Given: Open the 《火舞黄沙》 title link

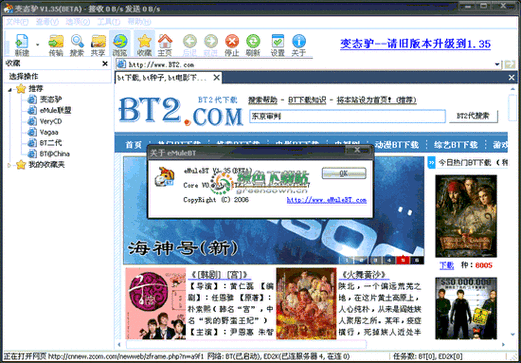Looking at the screenshot, I should 364,275.
